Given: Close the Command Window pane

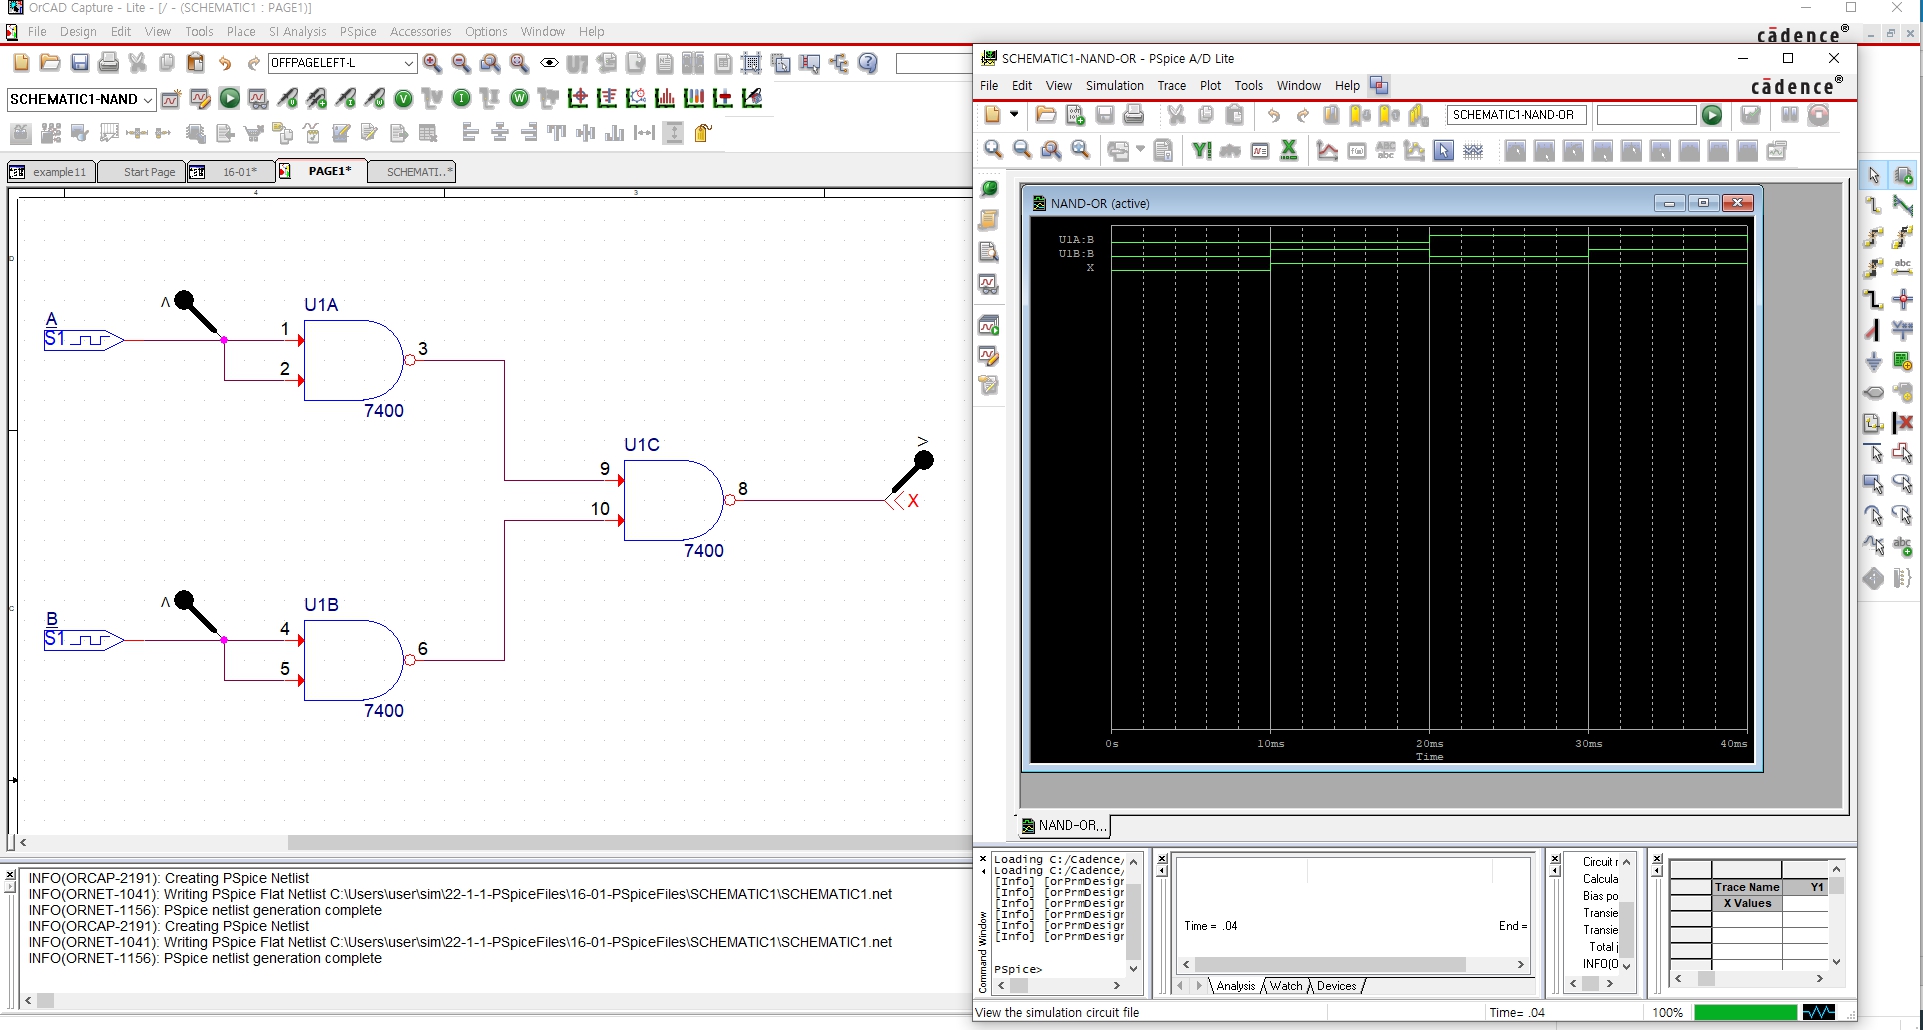Looking at the screenshot, I should pyautogui.click(x=982, y=858).
